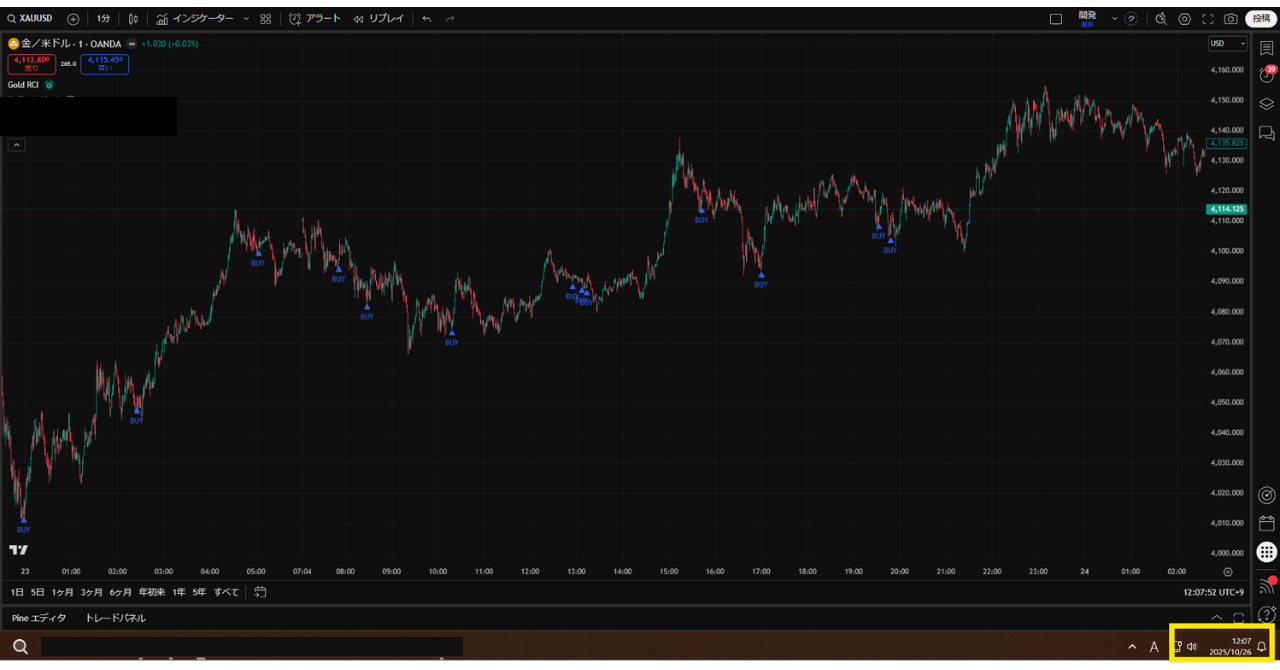1280x670 pixels.
Task: Click the 投稿 publish button
Action: tap(1261, 19)
